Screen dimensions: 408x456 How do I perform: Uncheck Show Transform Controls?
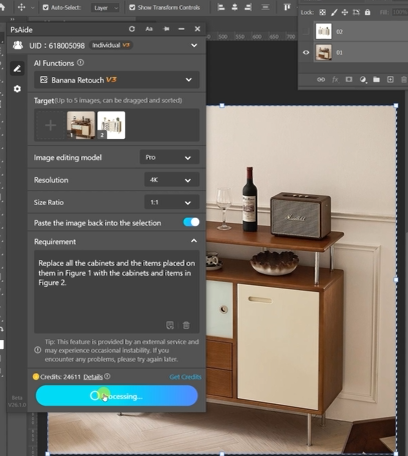click(132, 7)
